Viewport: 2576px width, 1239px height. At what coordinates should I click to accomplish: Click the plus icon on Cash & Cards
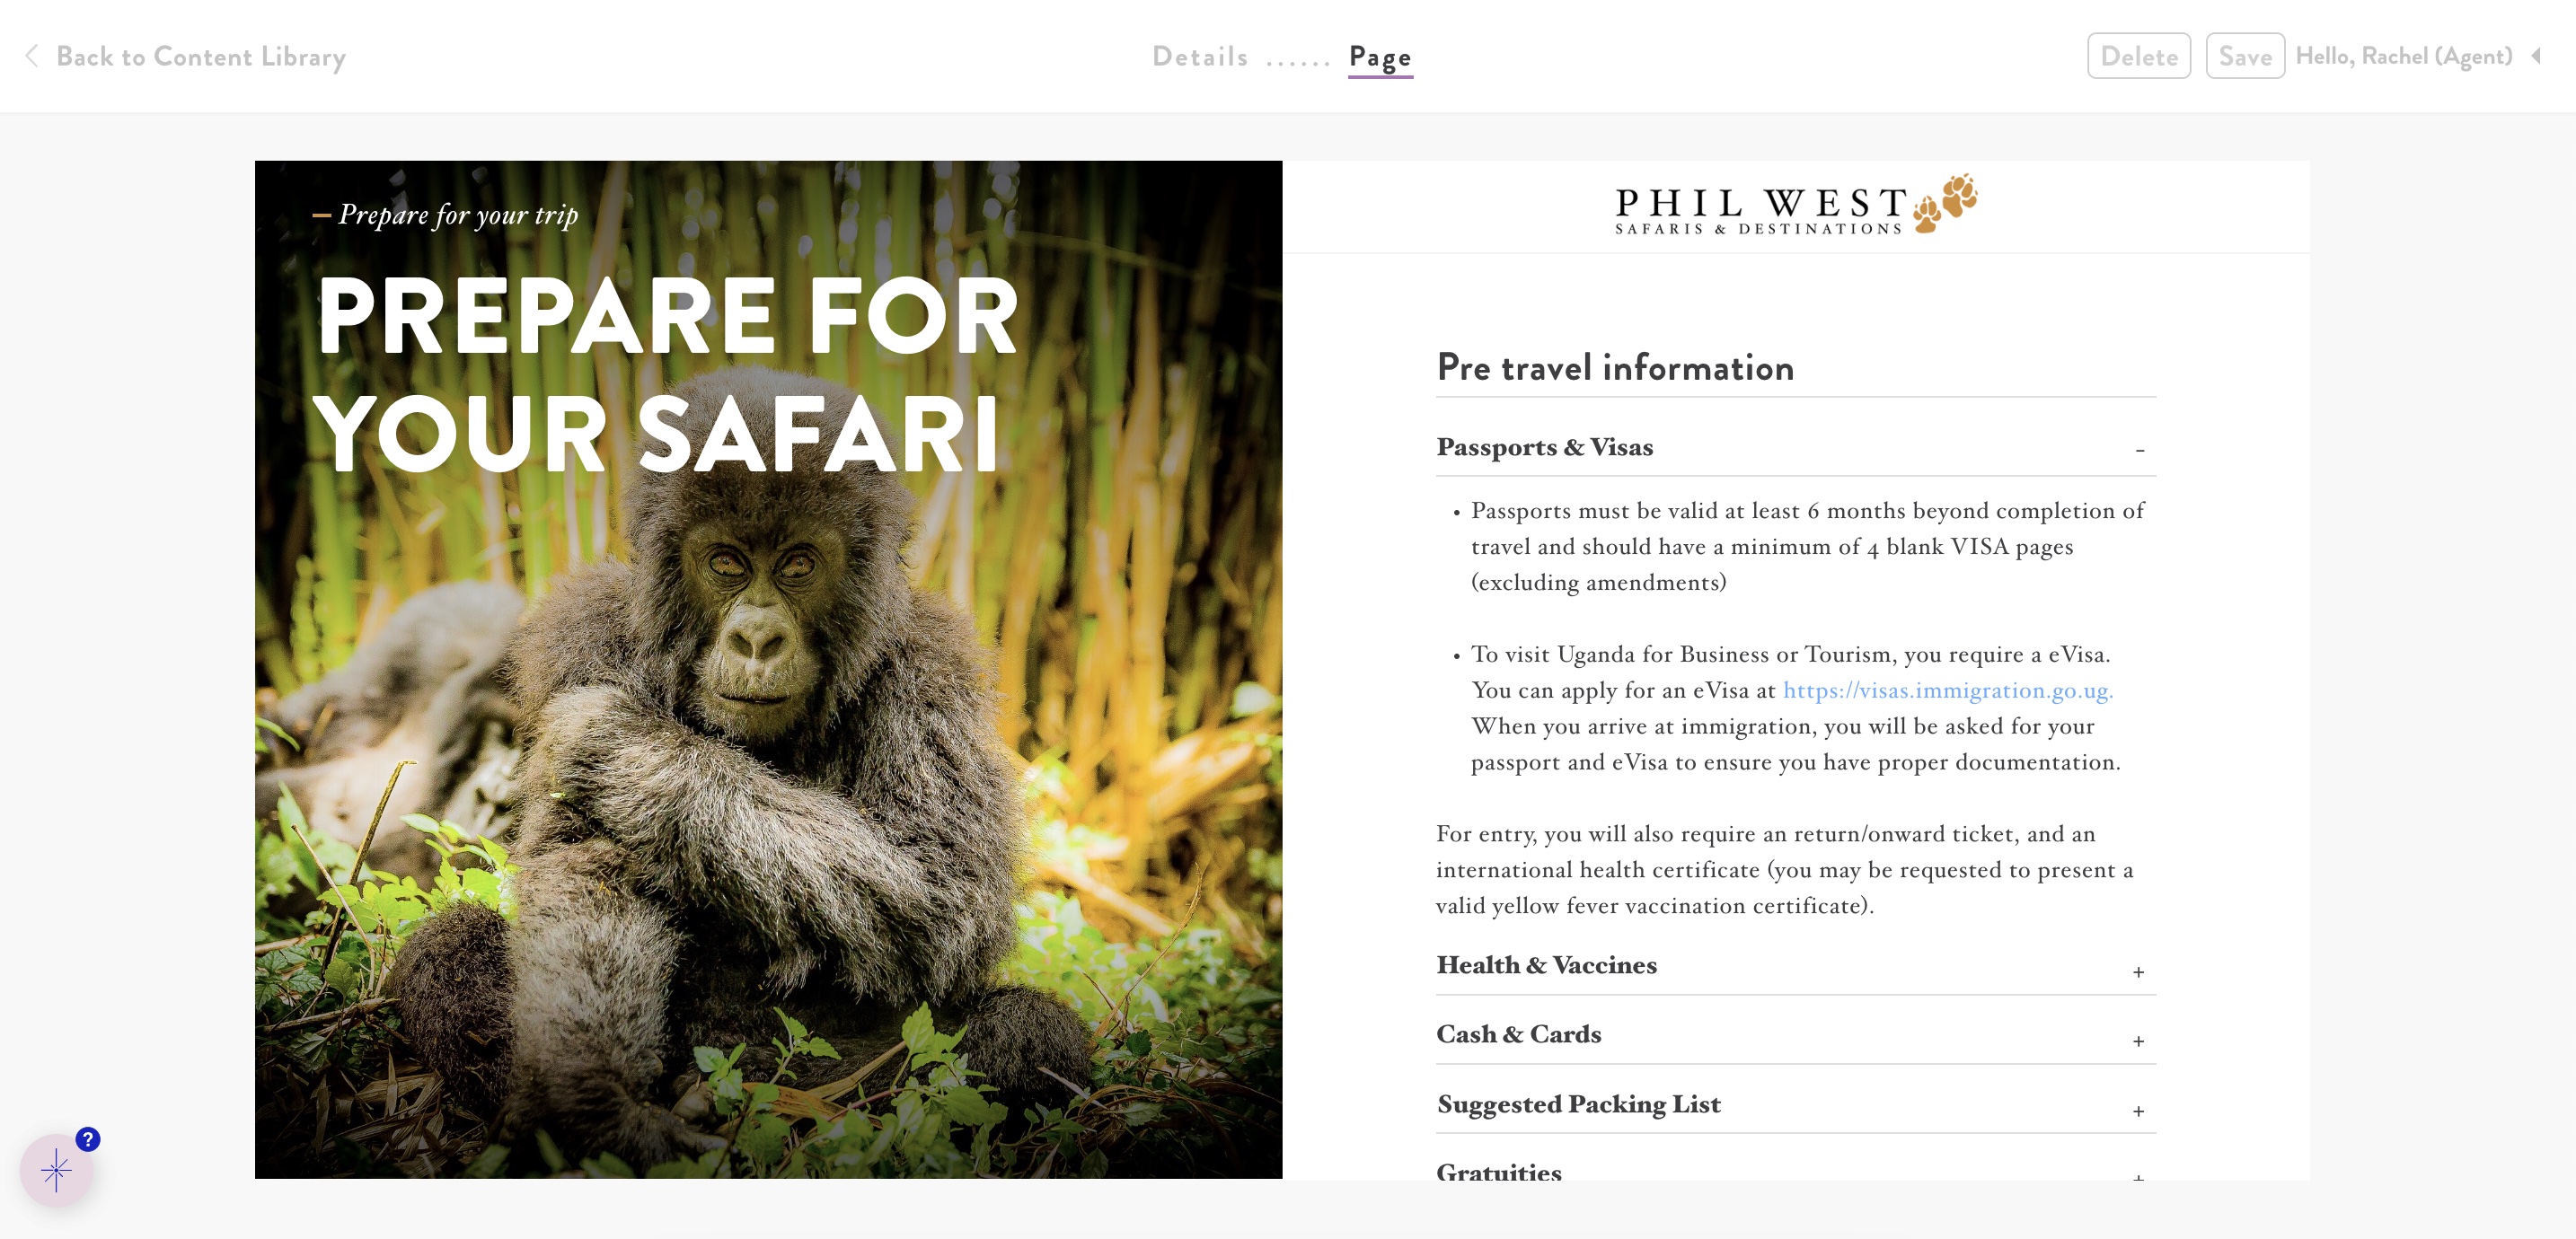(x=2138, y=1041)
